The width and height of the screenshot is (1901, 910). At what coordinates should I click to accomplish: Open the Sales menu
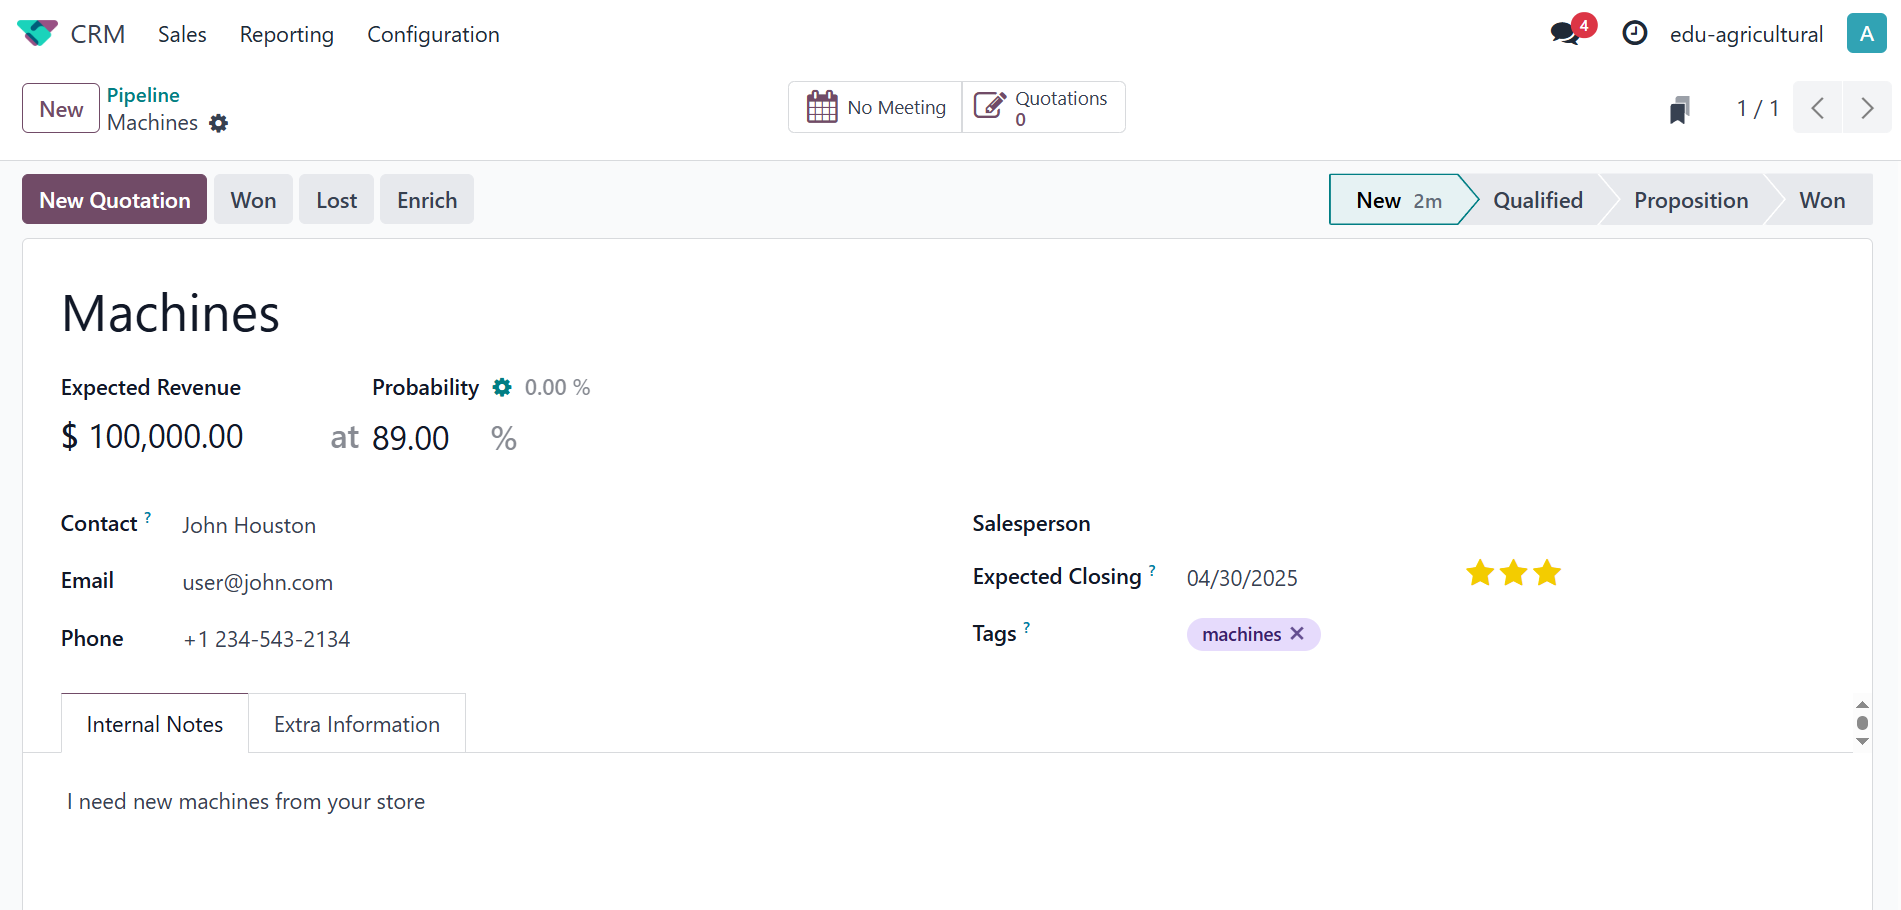(182, 34)
